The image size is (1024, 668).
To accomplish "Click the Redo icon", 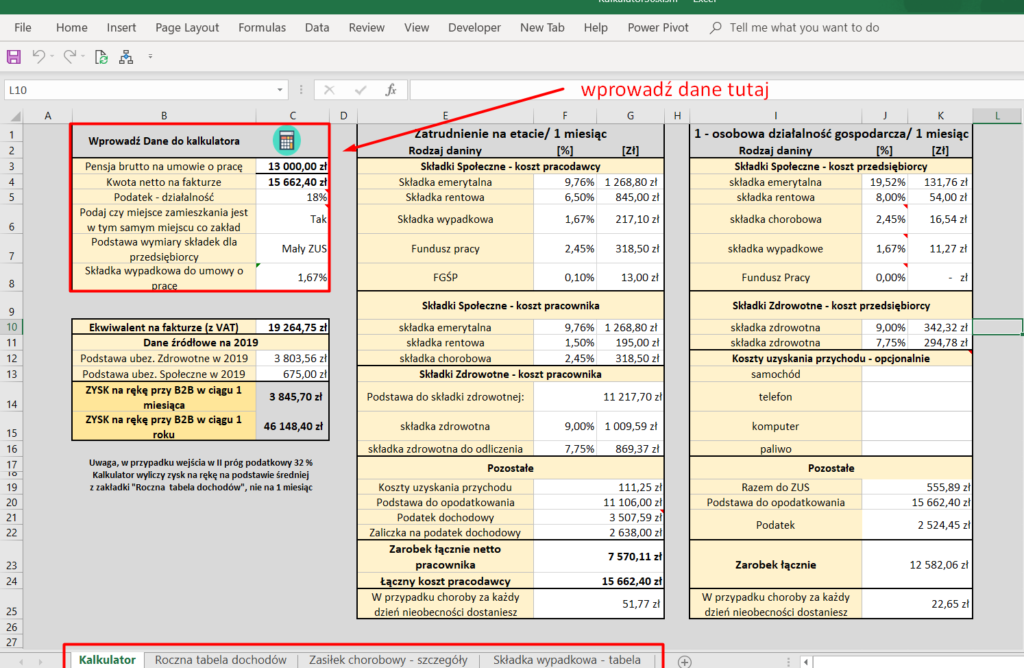I will (x=70, y=57).
